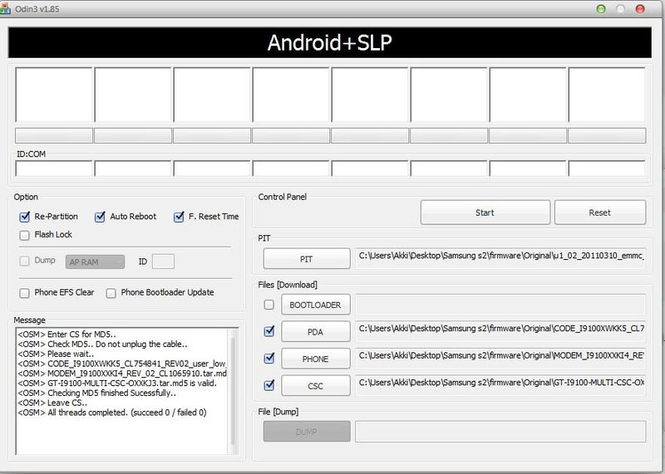Image resolution: width=665 pixels, height=474 pixels.
Task: Tick the BOOTLOADER file checkbox
Action: (x=269, y=304)
